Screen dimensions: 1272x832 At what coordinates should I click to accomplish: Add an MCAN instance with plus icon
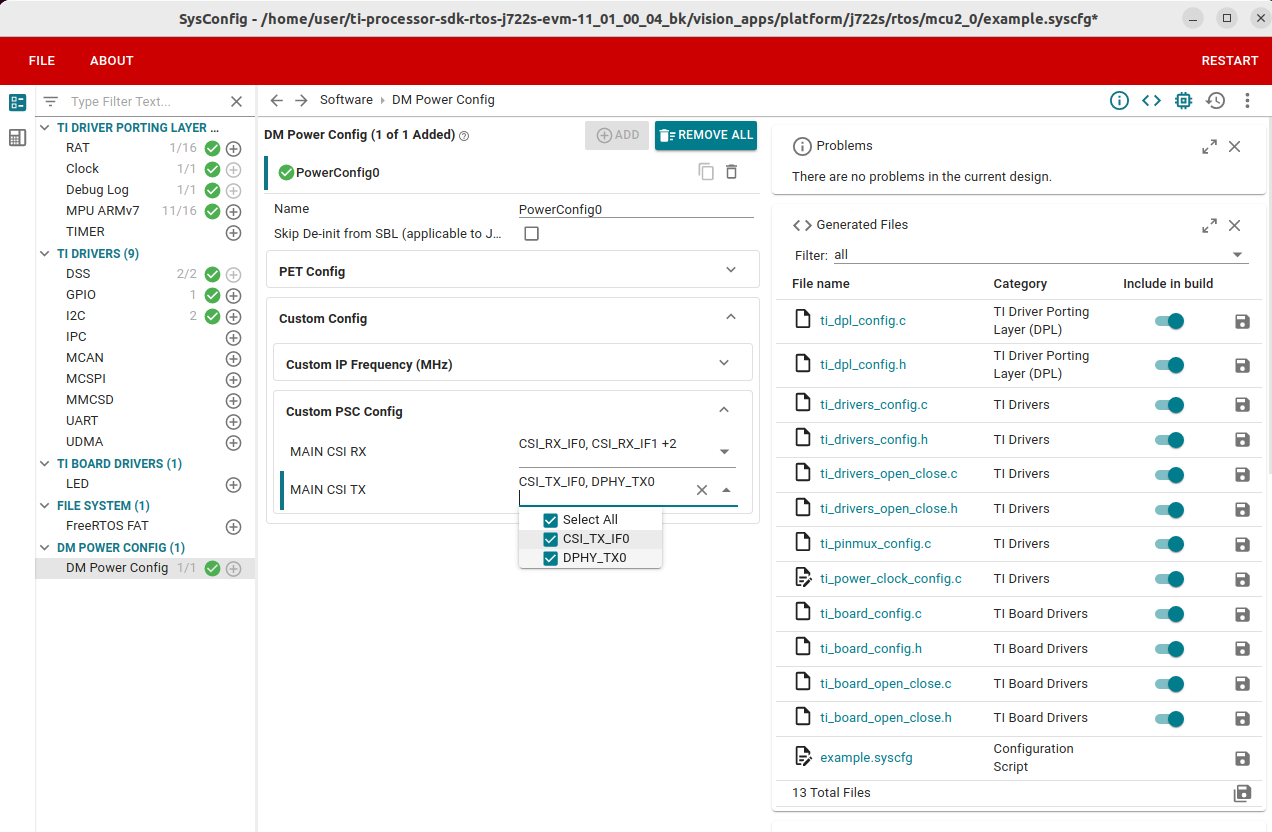pos(233,358)
